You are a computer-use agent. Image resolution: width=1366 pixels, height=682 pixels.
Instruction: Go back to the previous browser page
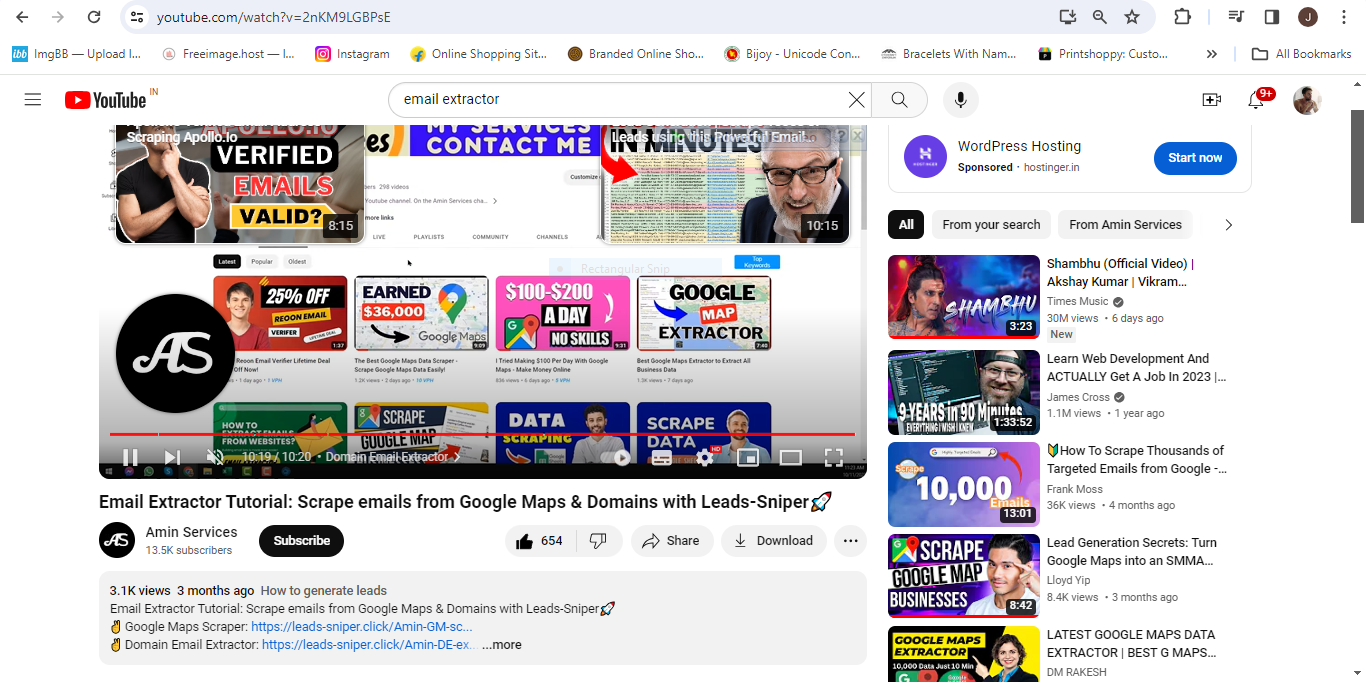tap(22, 17)
